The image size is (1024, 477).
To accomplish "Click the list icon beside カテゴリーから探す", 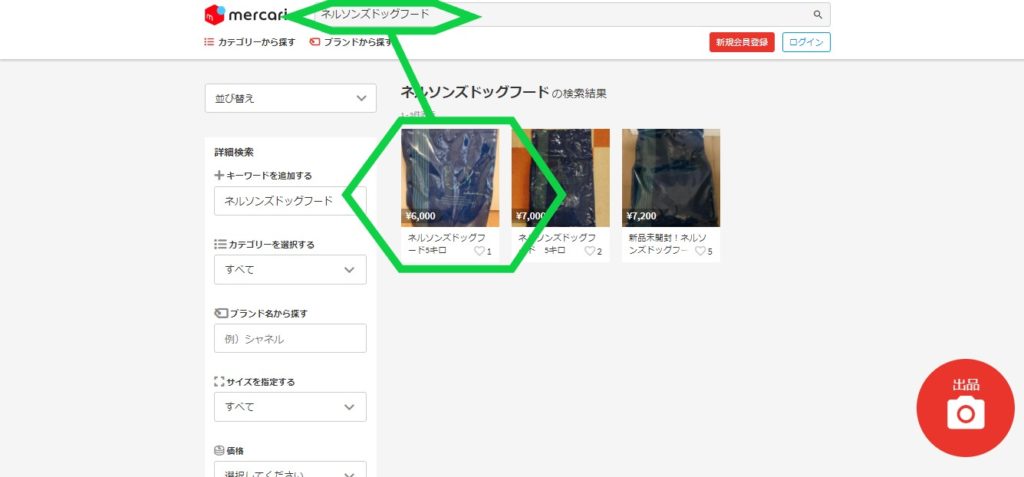I will [209, 42].
